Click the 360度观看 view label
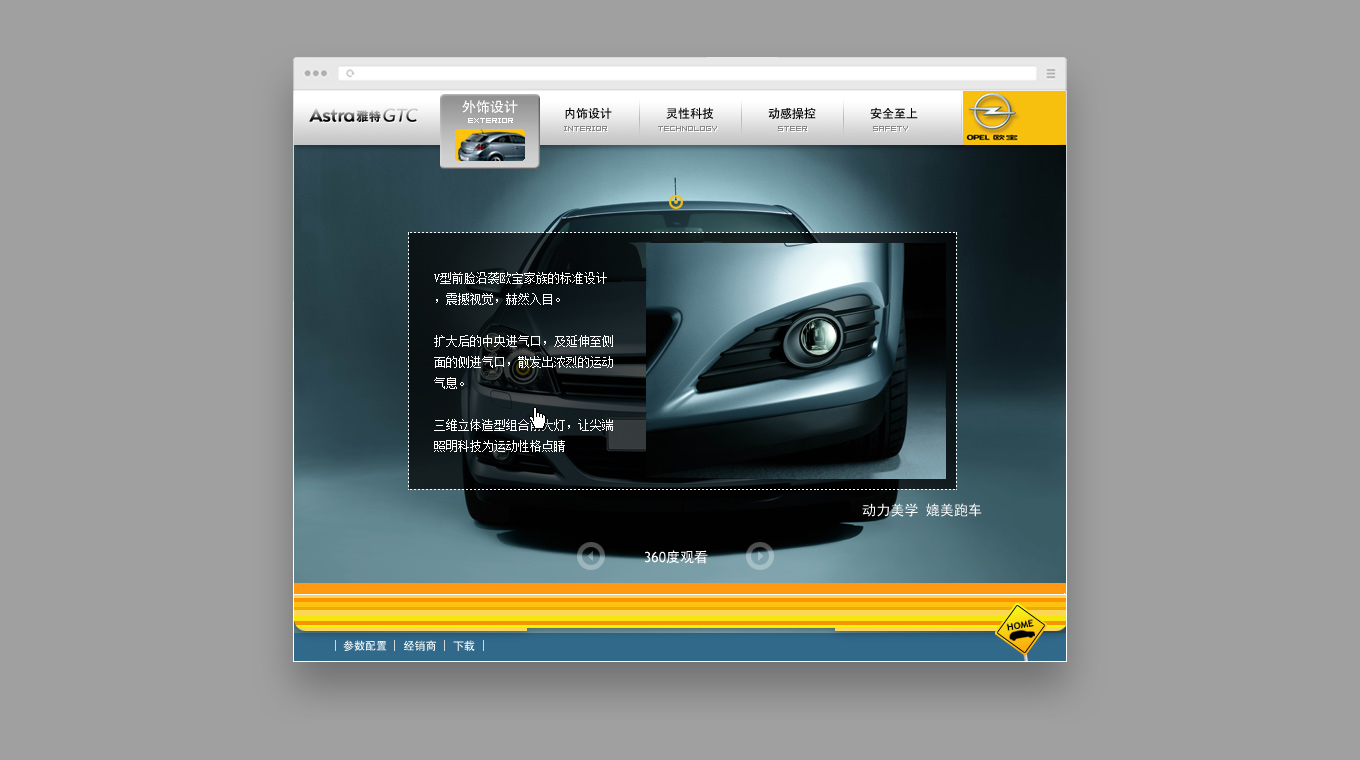Viewport: 1360px width, 760px height. tap(675, 557)
